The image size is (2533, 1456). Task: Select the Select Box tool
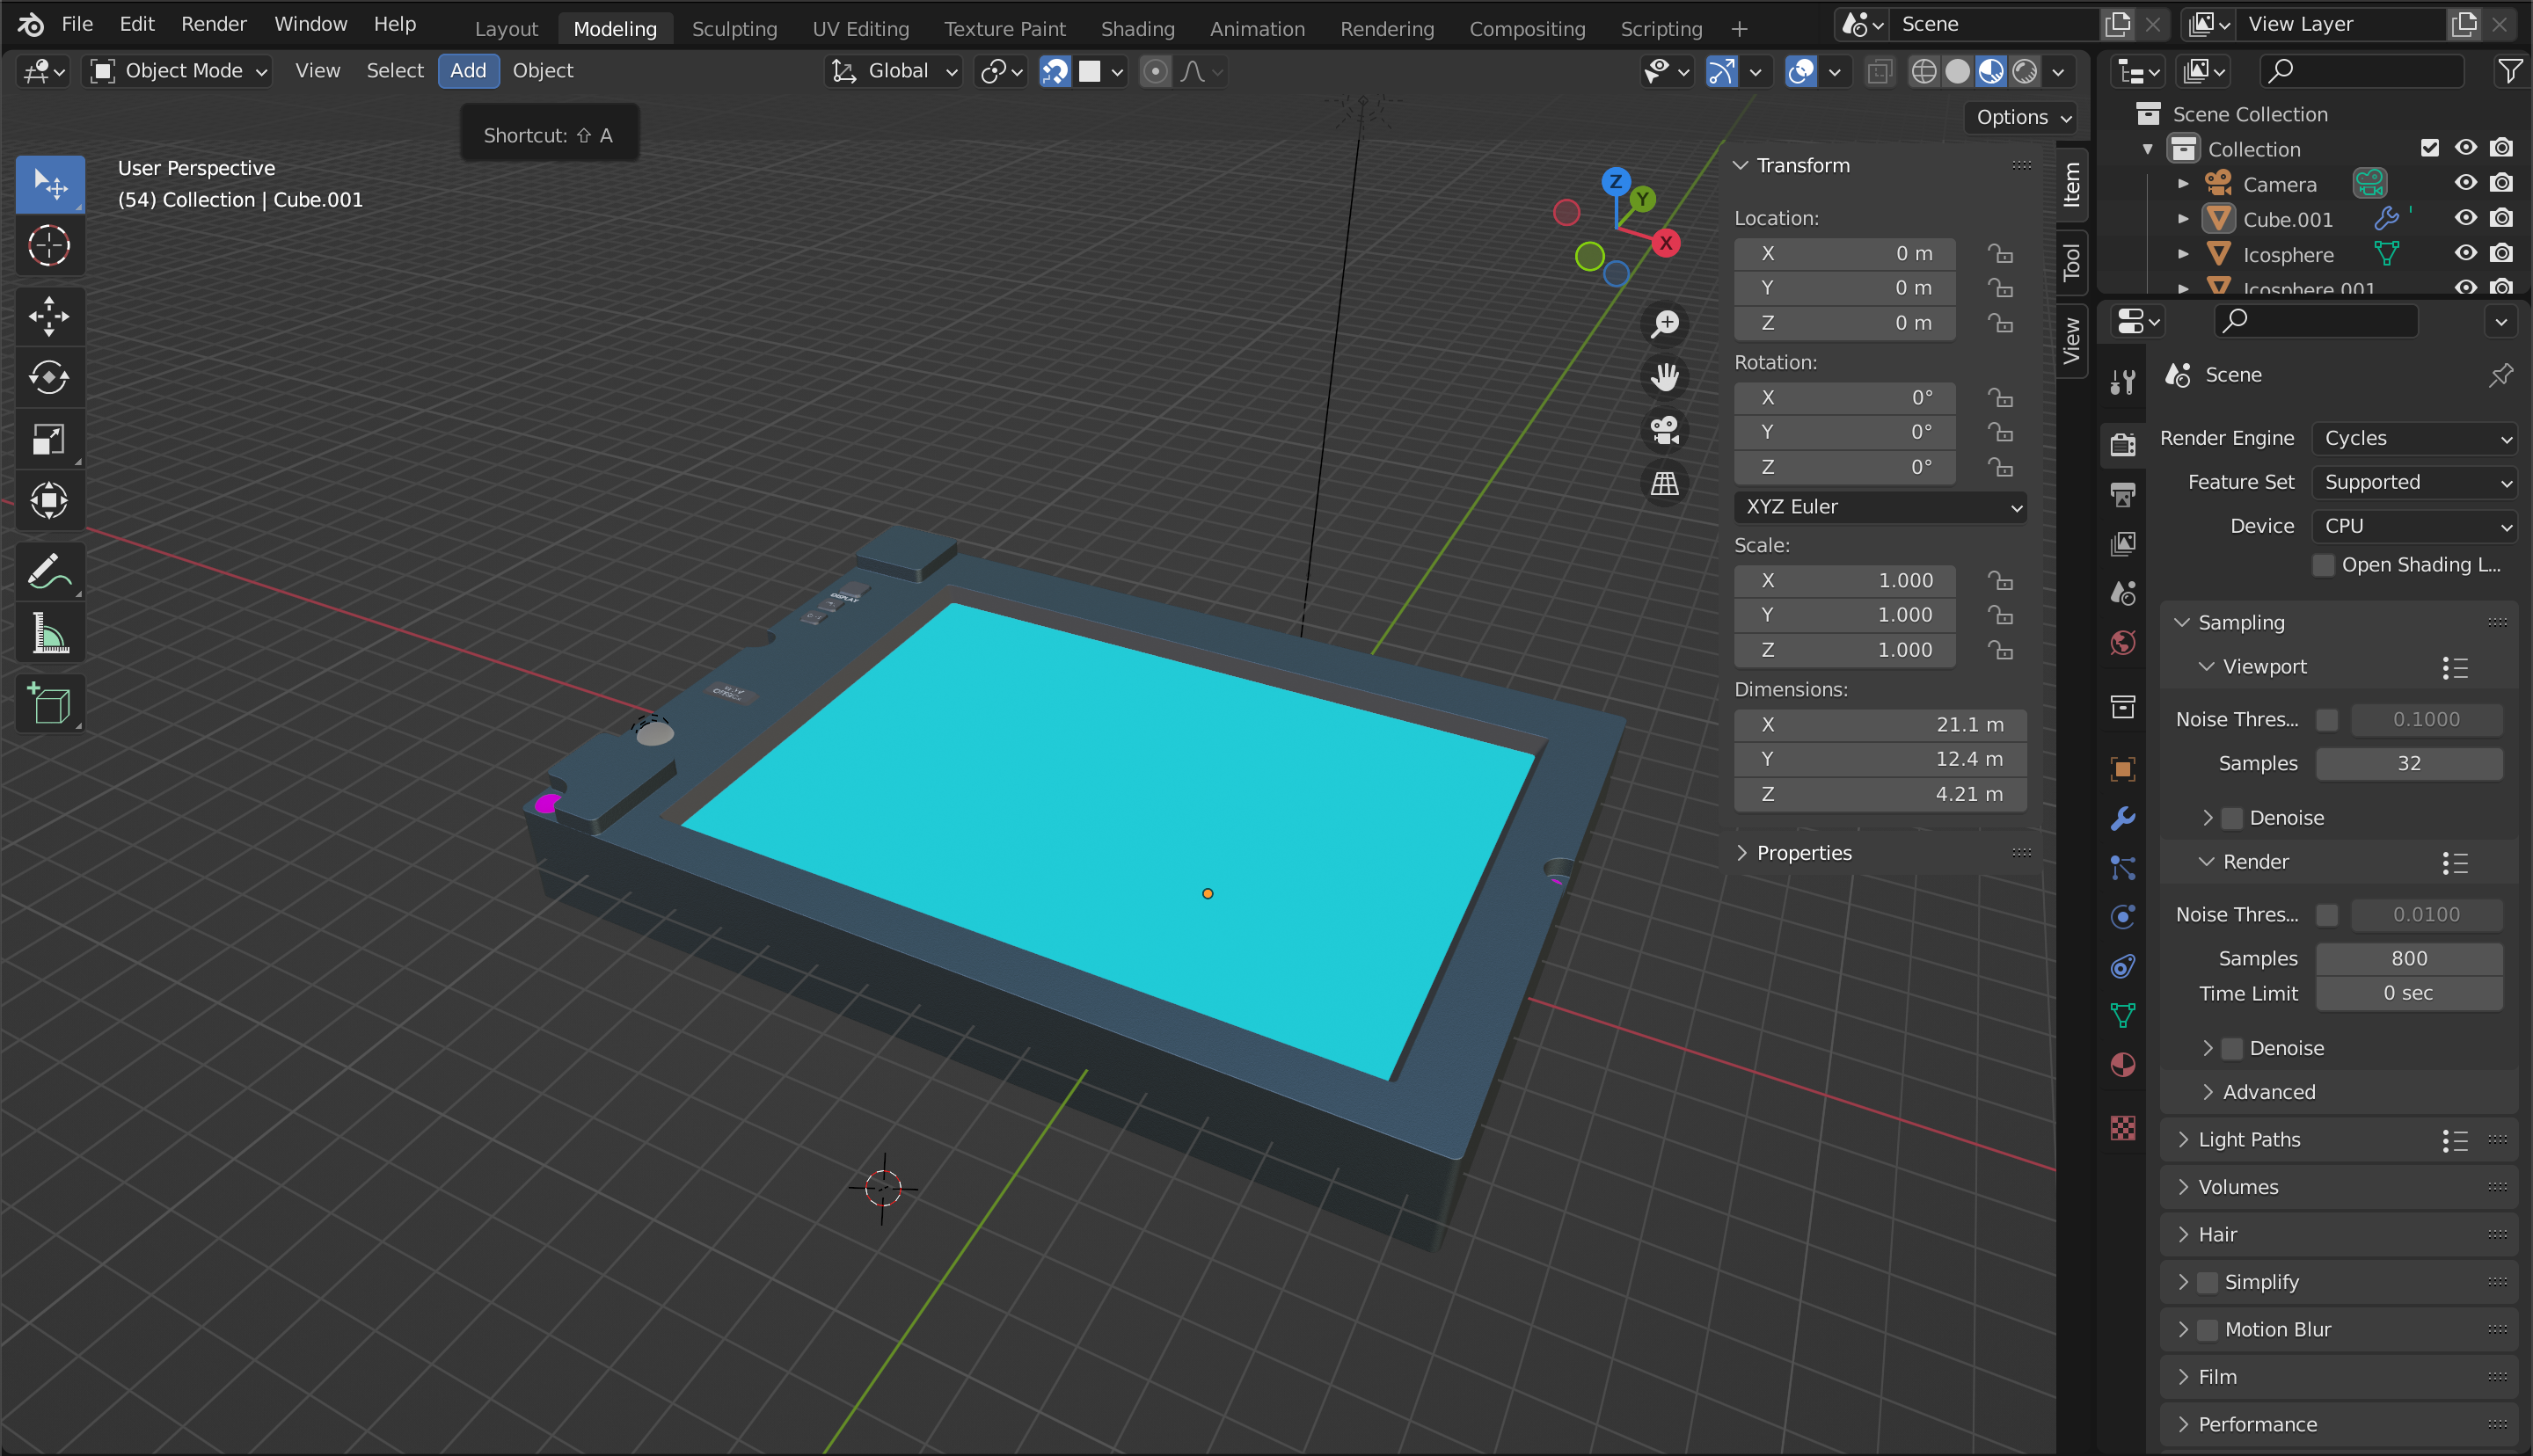[49, 184]
